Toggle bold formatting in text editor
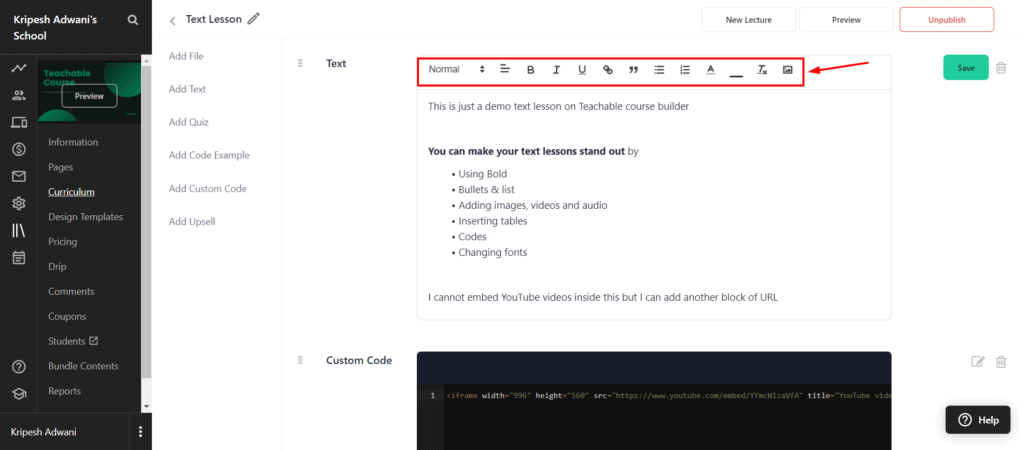This screenshot has height=450, width=1024. 531,70
